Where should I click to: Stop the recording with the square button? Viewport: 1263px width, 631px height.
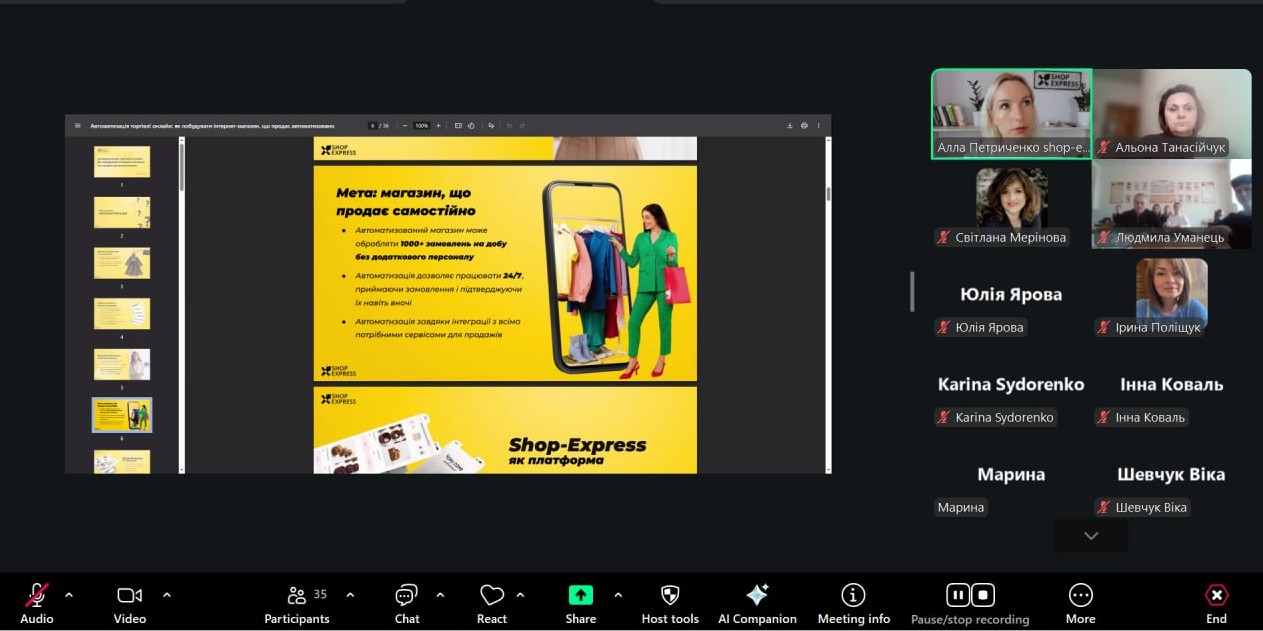point(984,596)
